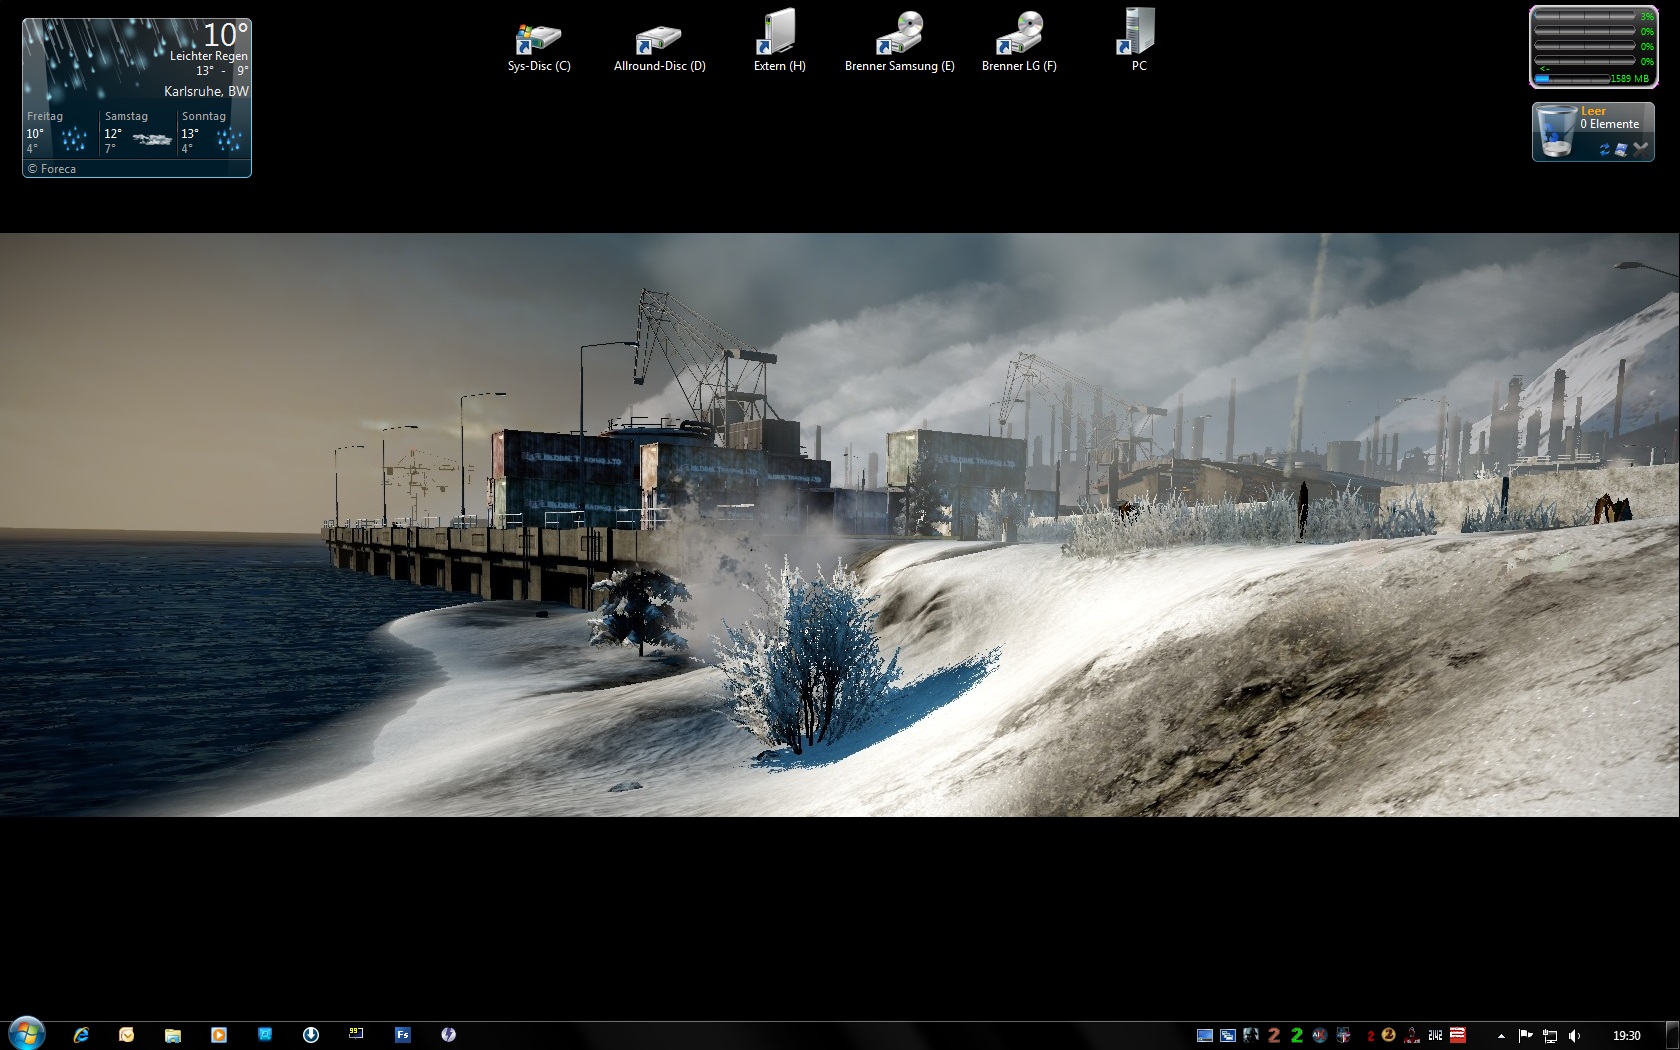Click the gray X empty-bin icon in gadget
This screenshot has width=1680, height=1050.
[1640, 149]
